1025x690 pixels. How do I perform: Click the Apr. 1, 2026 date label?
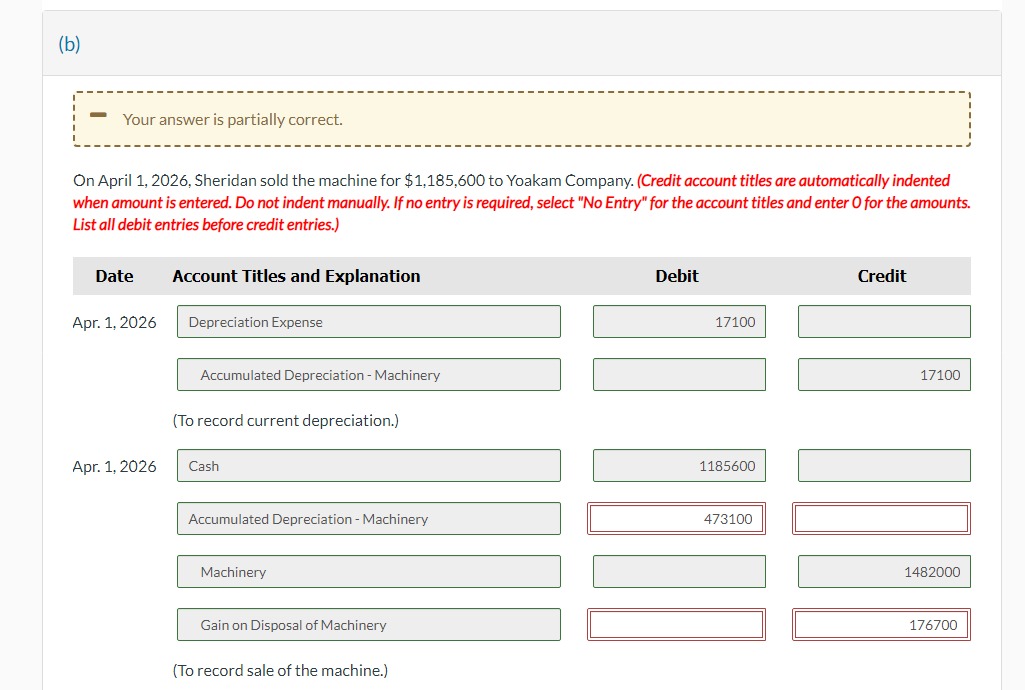(x=113, y=322)
